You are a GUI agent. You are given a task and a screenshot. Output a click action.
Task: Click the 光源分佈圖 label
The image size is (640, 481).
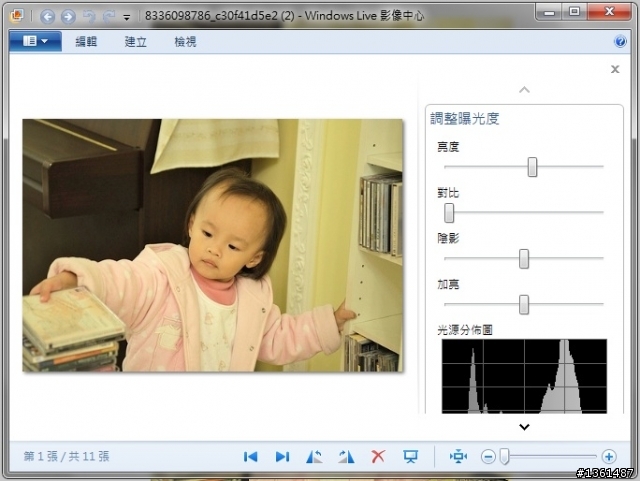tap(465, 330)
